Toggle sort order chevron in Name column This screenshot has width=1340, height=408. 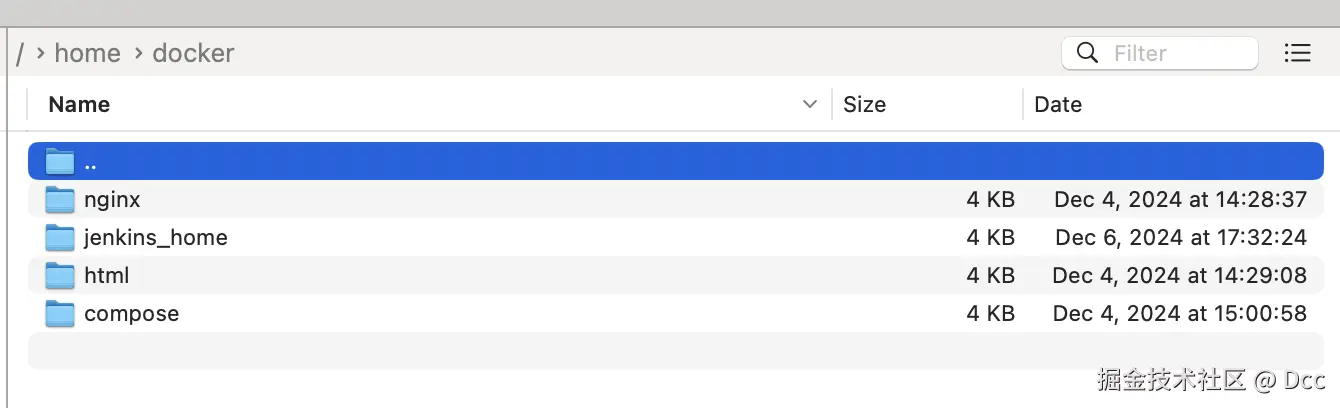(x=810, y=104)
